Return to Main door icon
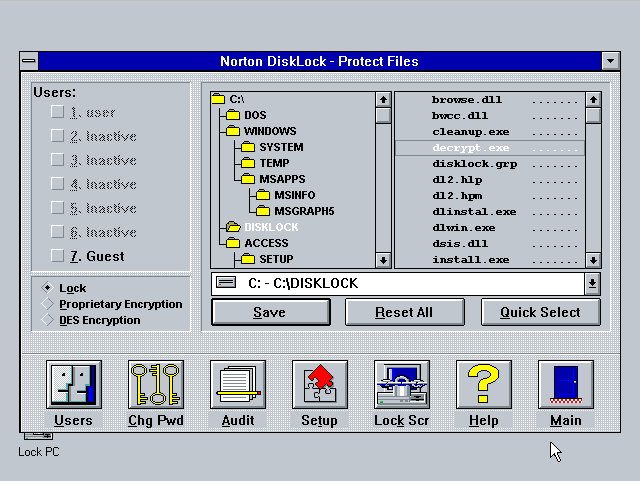Image resolution: width=640 pixels, height=481 pixels. tap(566, 384)
